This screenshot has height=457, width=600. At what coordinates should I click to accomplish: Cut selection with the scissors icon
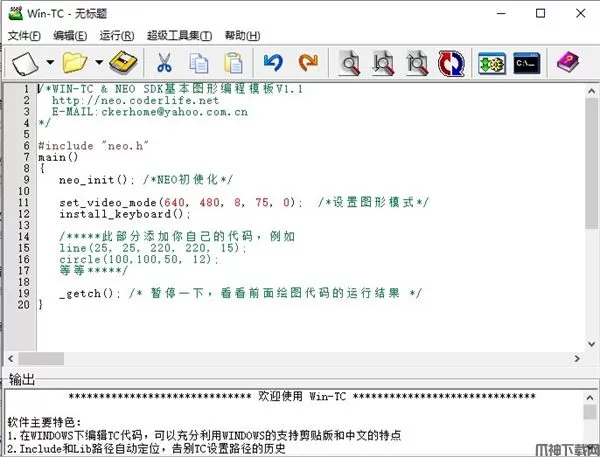tap(165, 63)
